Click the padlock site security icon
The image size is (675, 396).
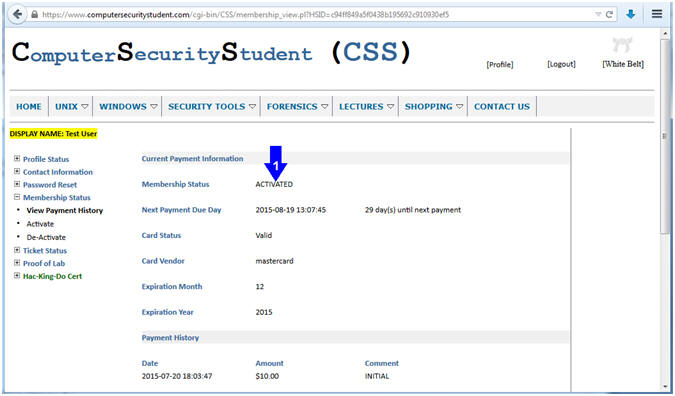34,14
